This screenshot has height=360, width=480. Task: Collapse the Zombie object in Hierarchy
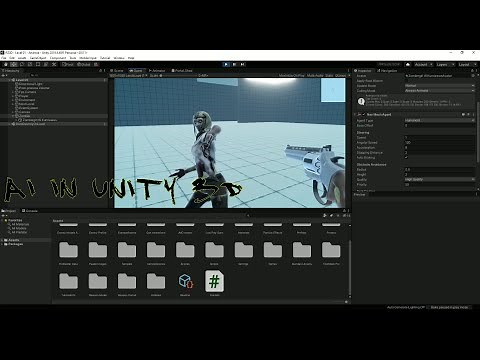(x=13, y=116)
